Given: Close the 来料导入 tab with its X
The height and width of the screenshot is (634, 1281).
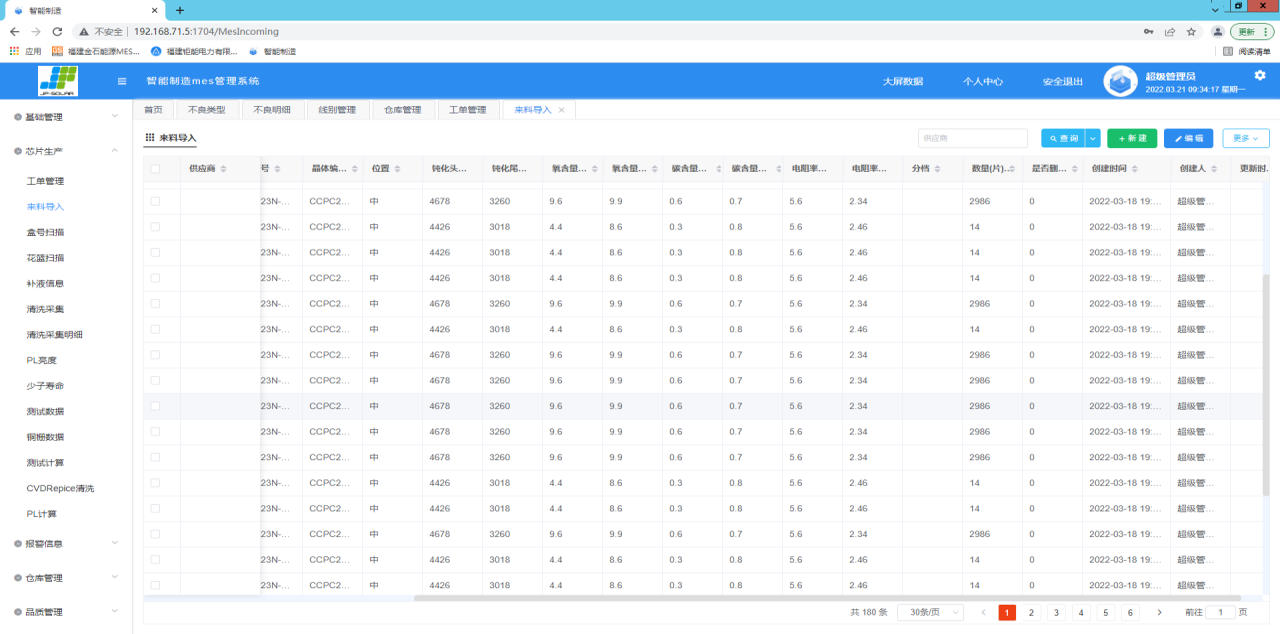Looking at the screenshot, I should [561, 110].
